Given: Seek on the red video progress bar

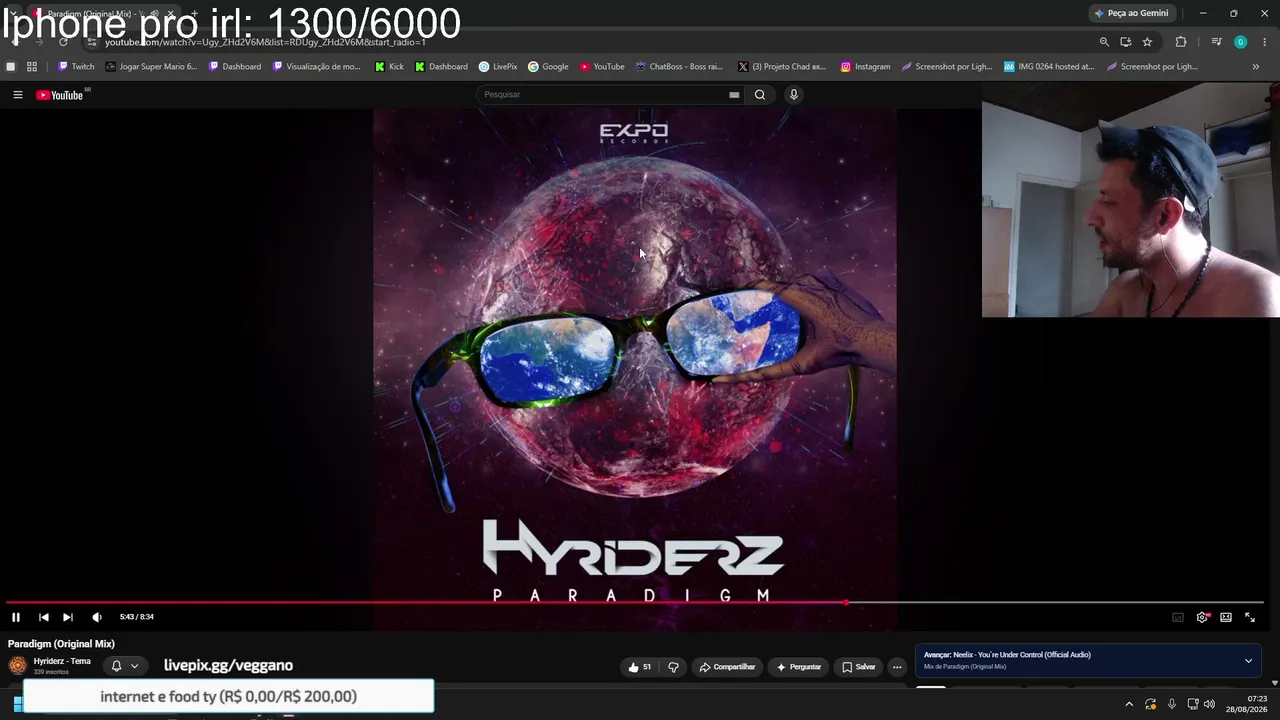Looking at the screenshot, I should click(x=636, y=603).
